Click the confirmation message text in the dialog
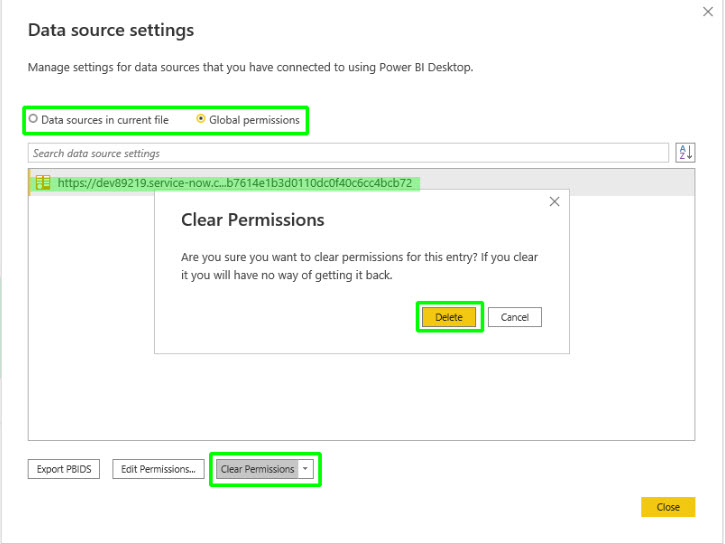The height and width of the screenshot is (544, 725). pos(359,266)
